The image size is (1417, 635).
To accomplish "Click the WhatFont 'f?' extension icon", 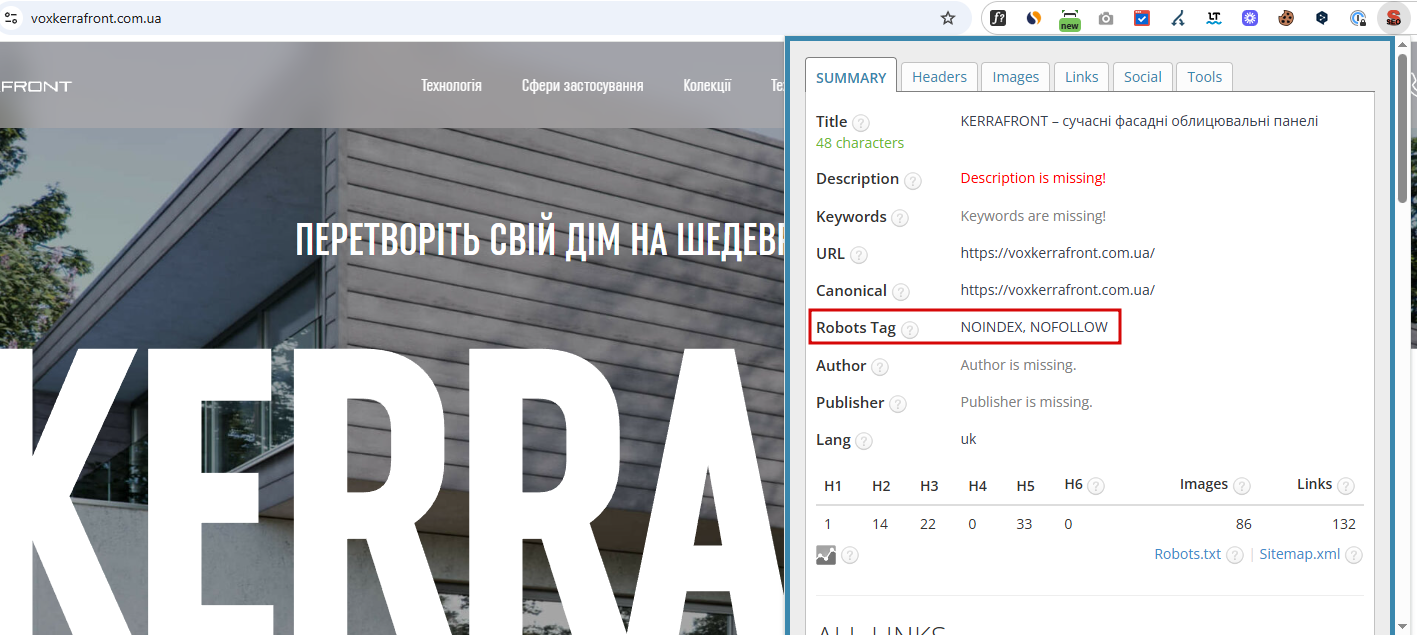I will click(x=998, y=18).
